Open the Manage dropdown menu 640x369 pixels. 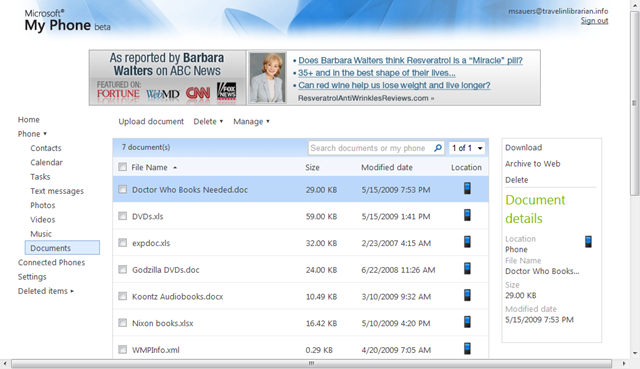tap(251, 122)
